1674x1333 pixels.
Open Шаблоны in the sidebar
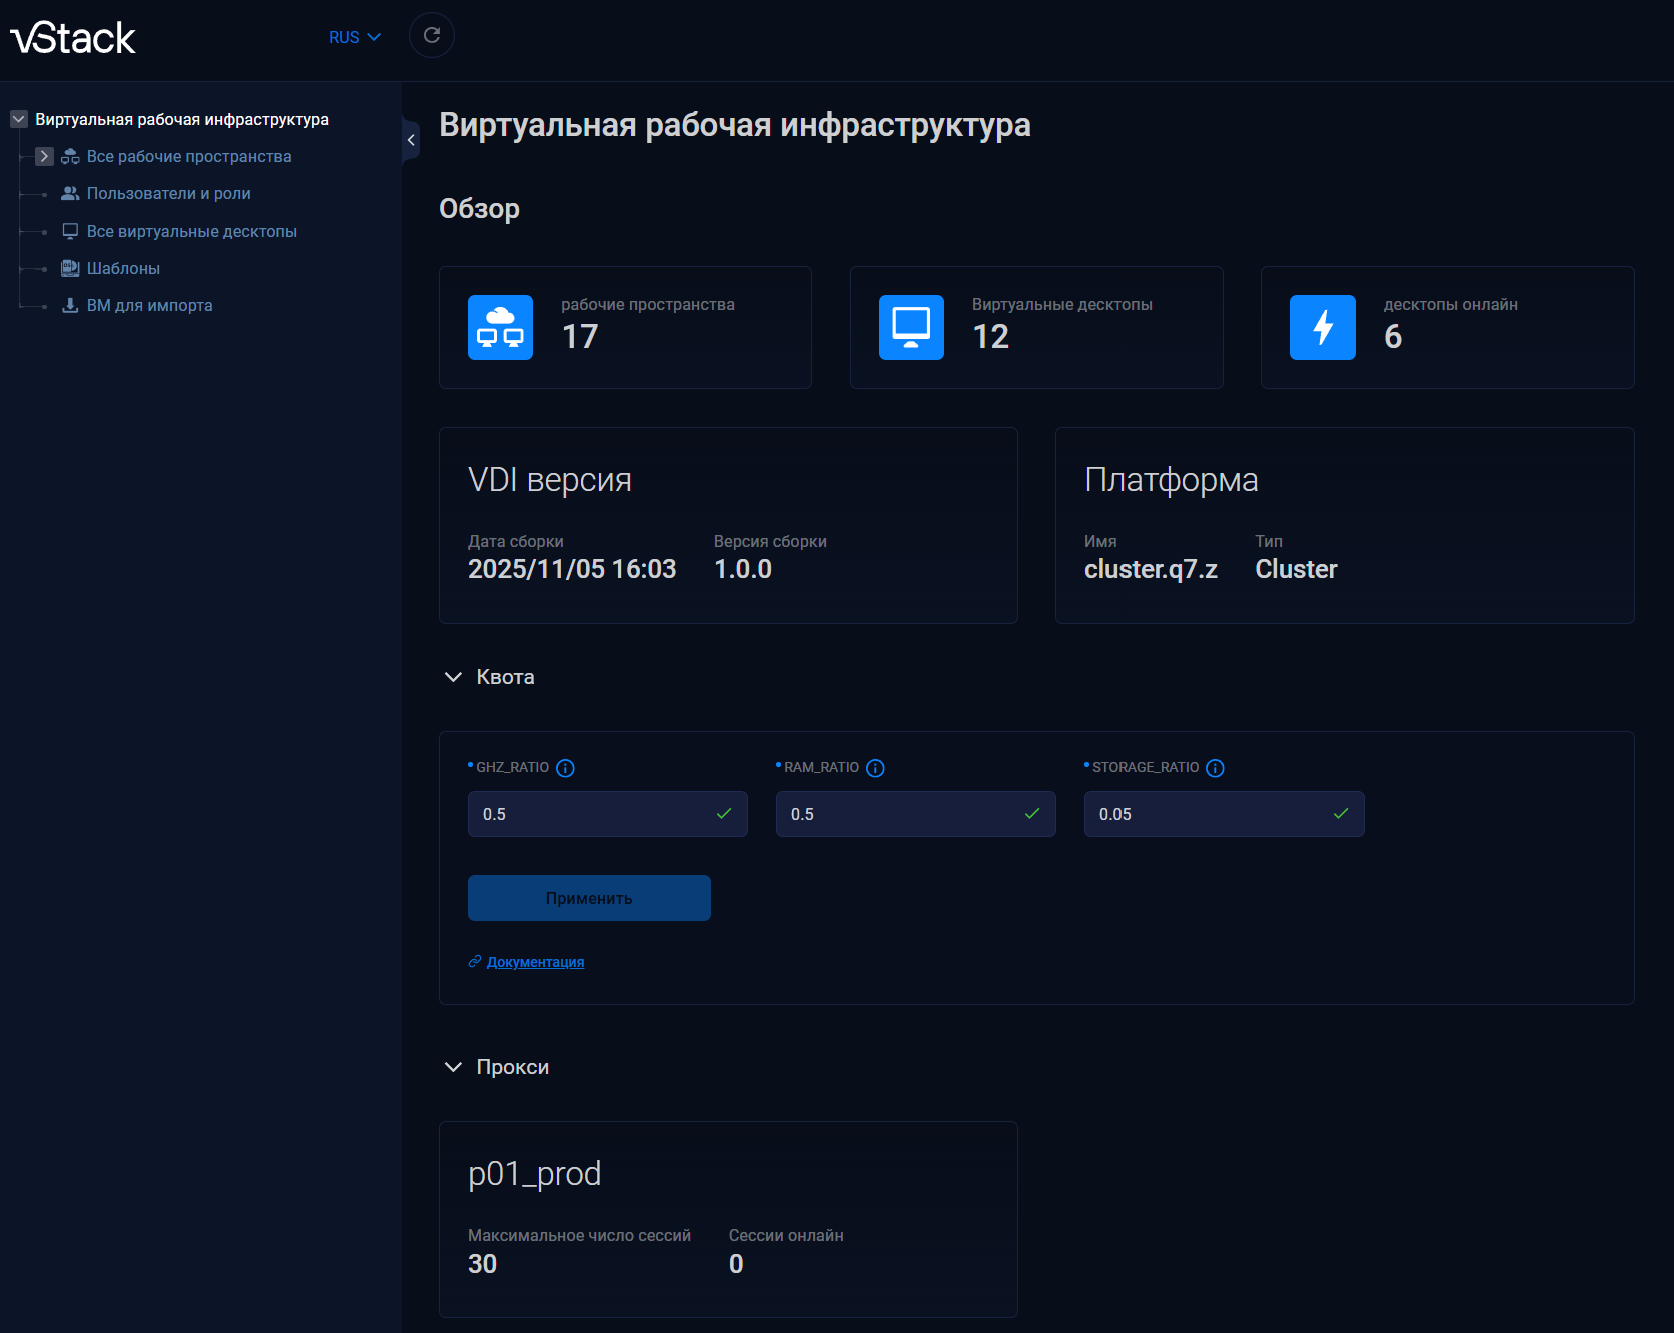pos(123,268)
